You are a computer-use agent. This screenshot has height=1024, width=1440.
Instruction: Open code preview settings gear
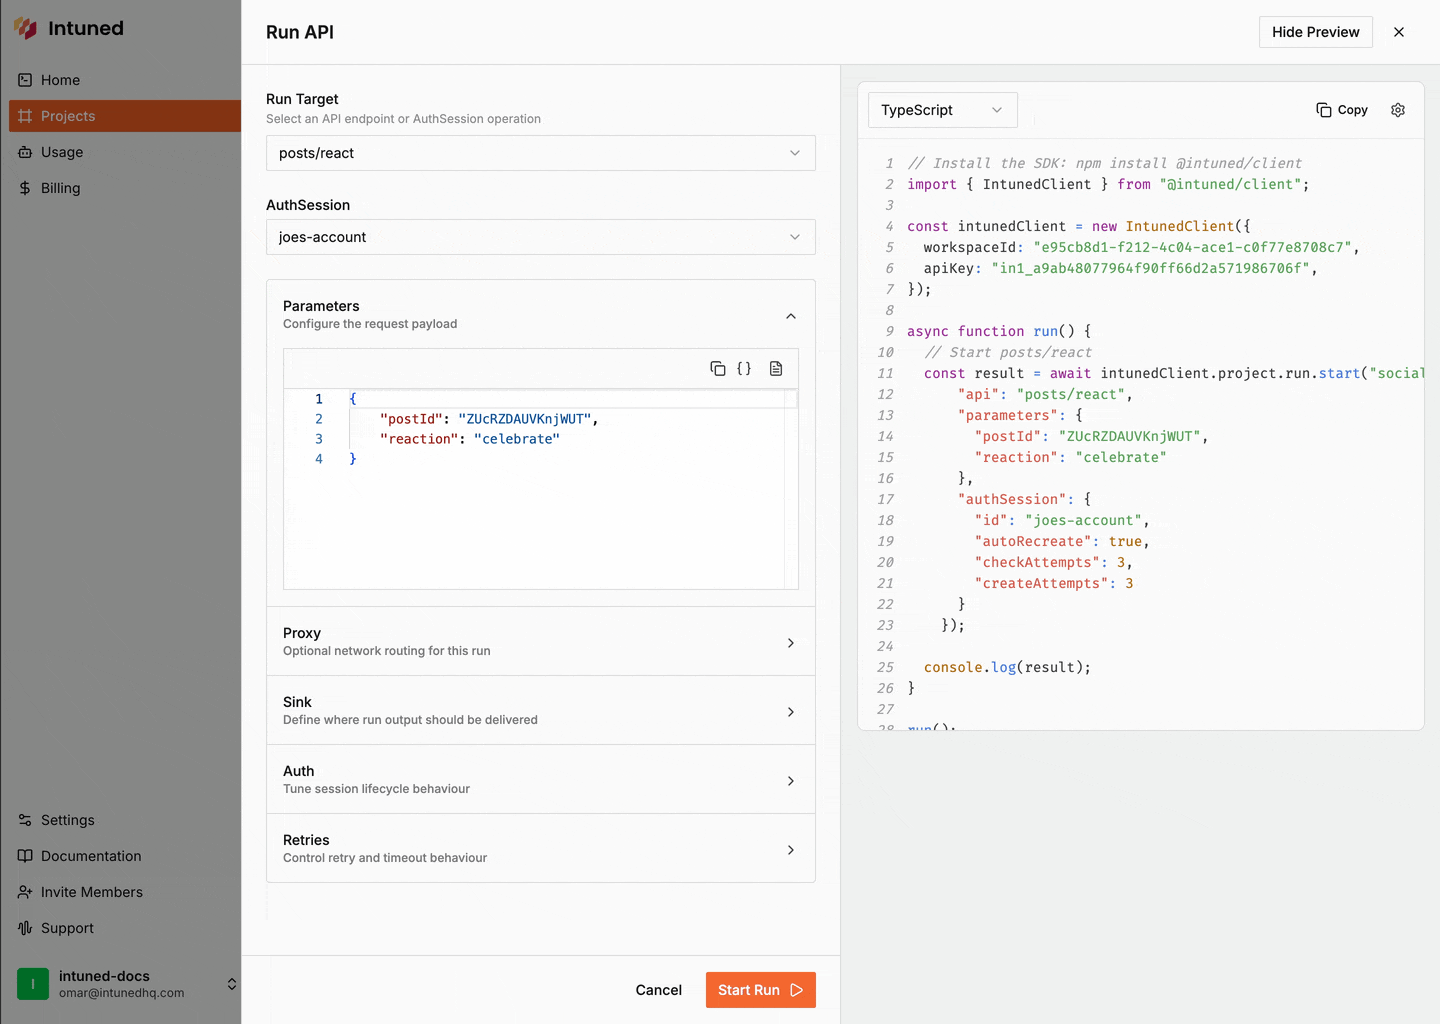click(1398, 110)
